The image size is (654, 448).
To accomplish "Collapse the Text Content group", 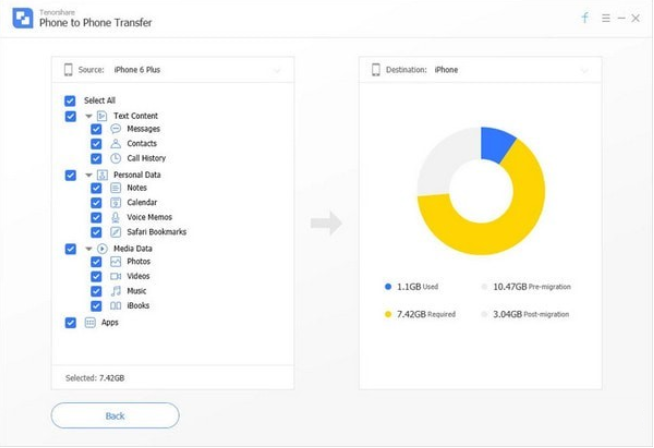I will point(88,116).
